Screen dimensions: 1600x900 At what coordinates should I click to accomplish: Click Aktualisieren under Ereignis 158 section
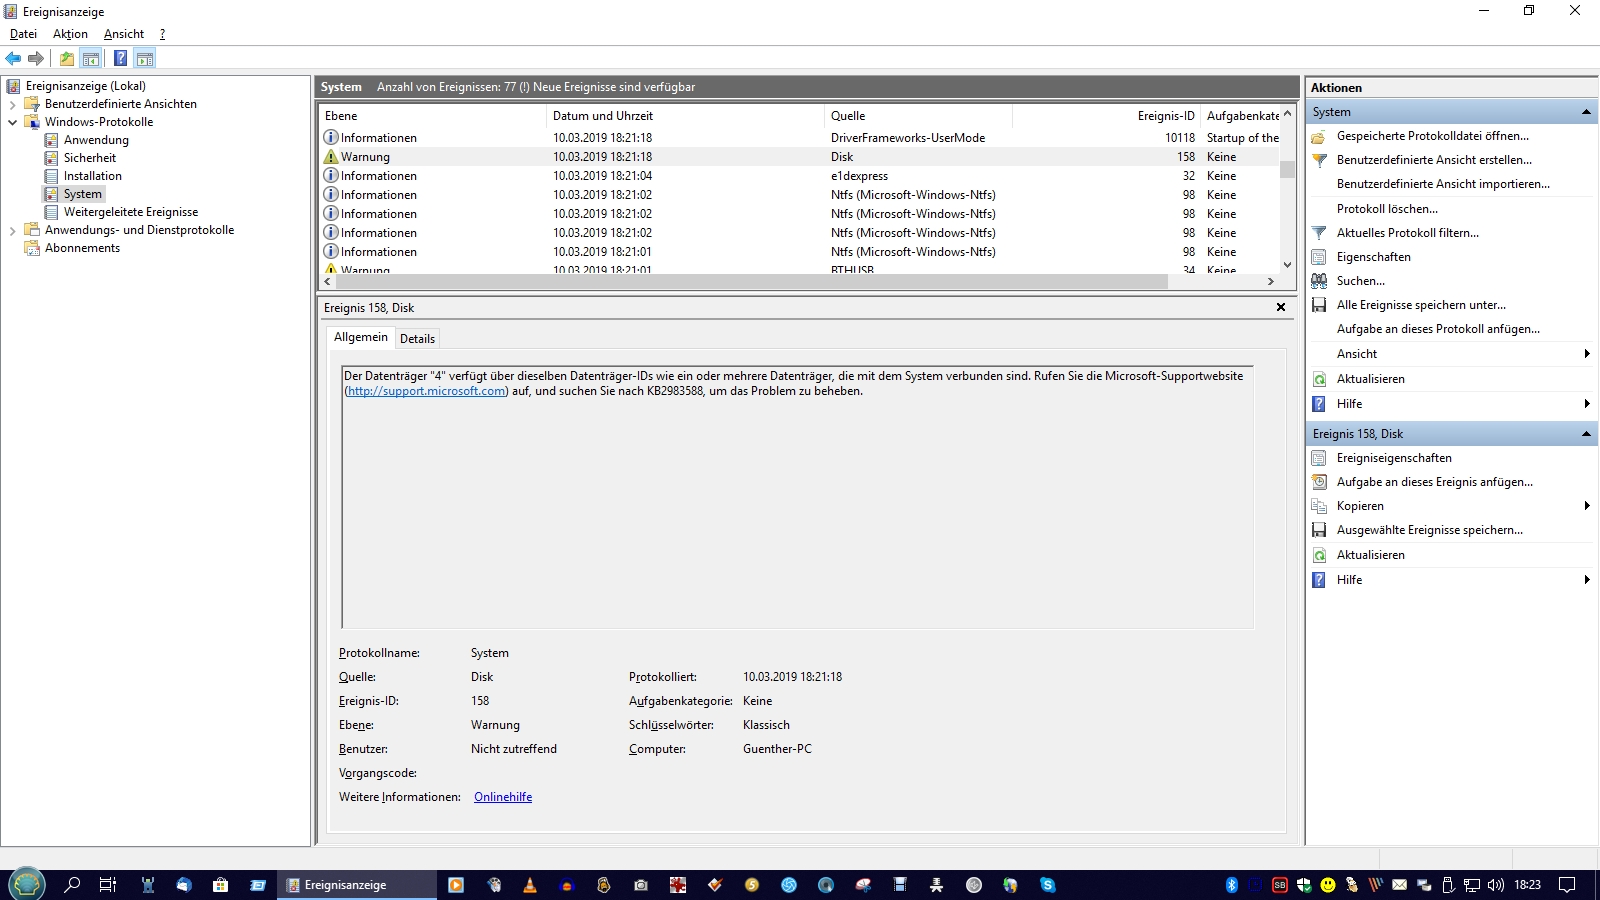coord(1370,555)
